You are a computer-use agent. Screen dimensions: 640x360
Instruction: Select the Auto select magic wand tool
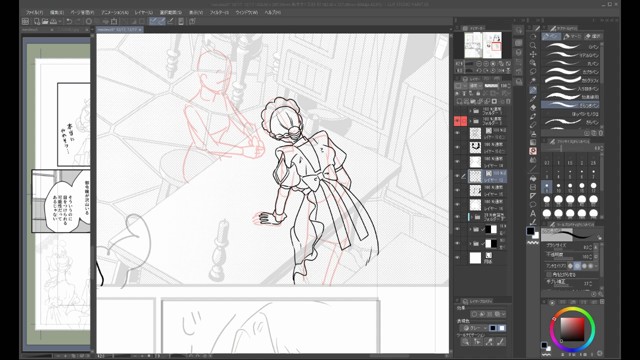tap(533, 81)
